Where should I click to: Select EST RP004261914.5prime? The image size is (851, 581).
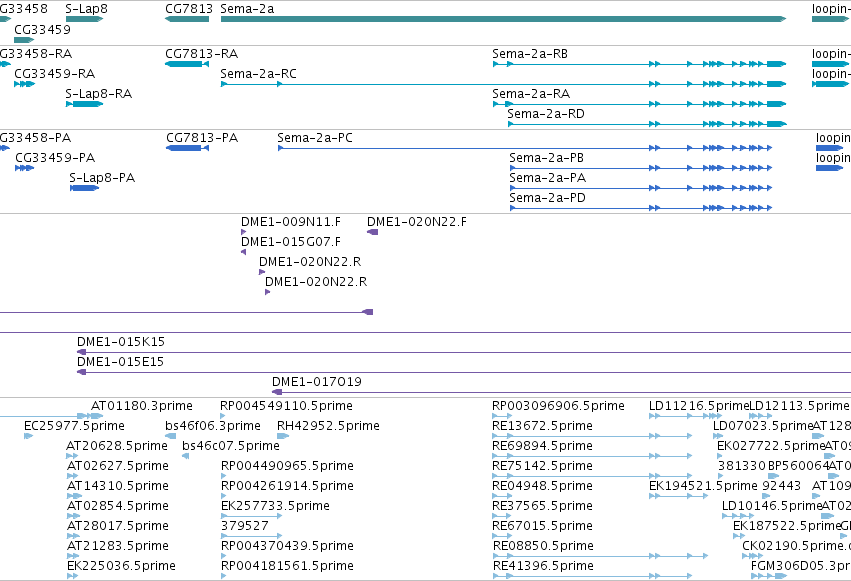(224, 496)
